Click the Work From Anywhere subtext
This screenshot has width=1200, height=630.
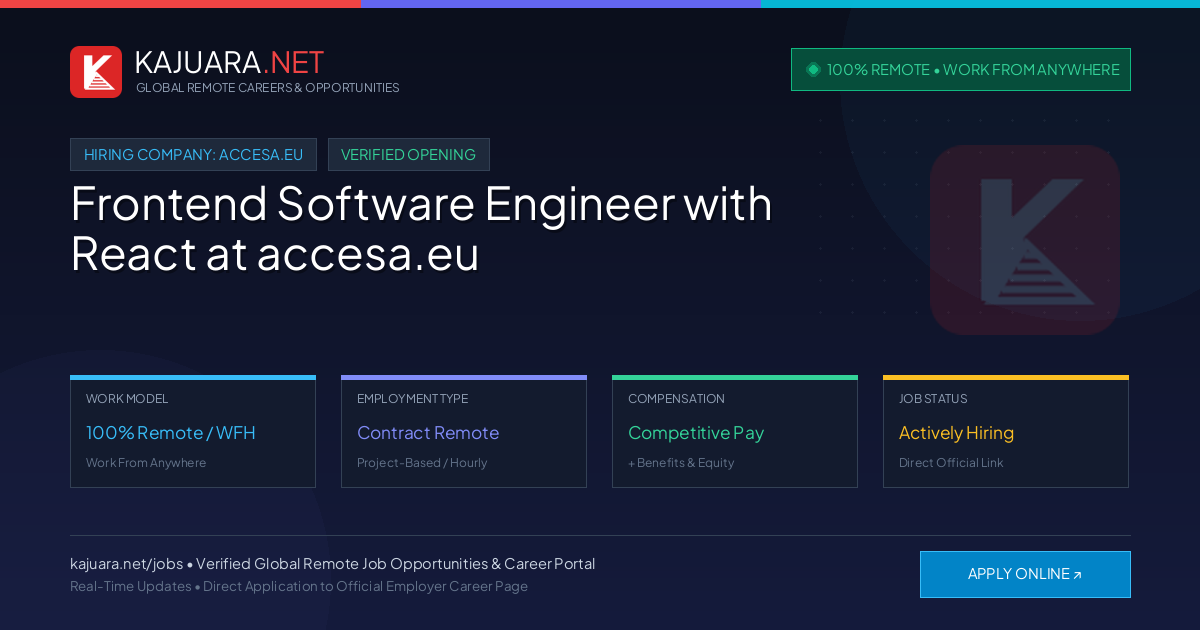point(146,463)
